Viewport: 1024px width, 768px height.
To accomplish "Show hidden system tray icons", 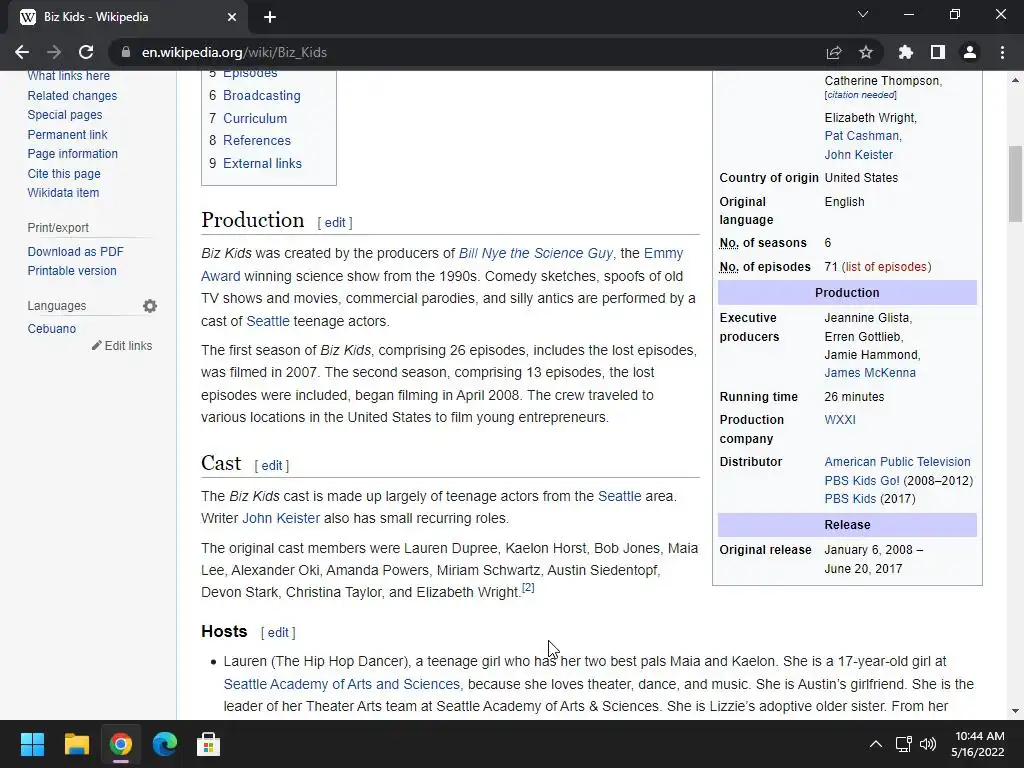I will pyautogui.click(x=876, y=744).
